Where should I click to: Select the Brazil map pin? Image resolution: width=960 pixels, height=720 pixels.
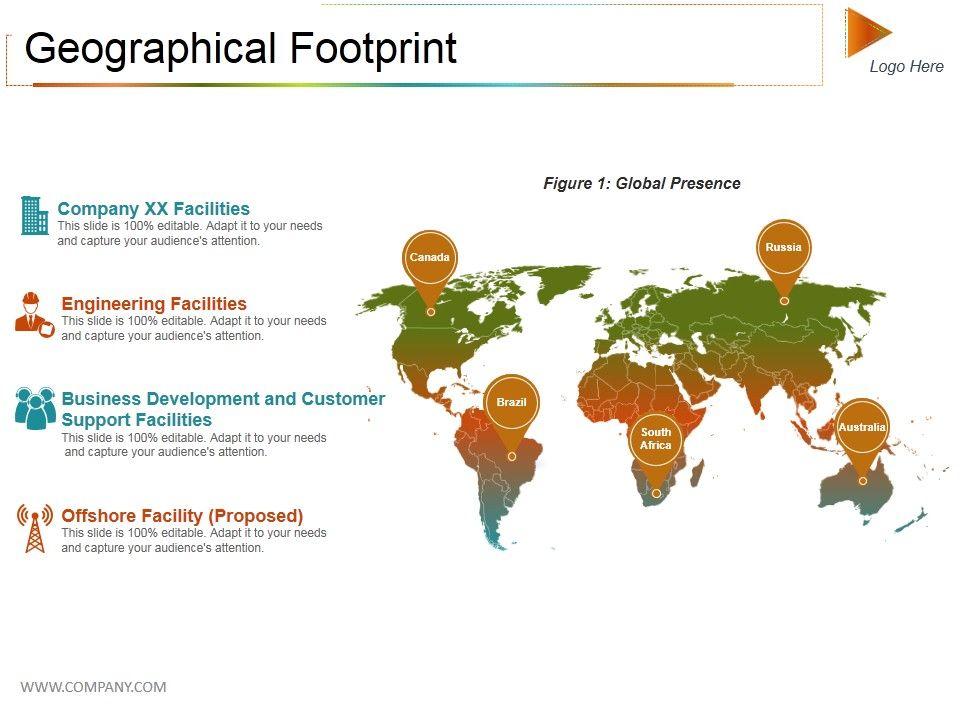512,418
